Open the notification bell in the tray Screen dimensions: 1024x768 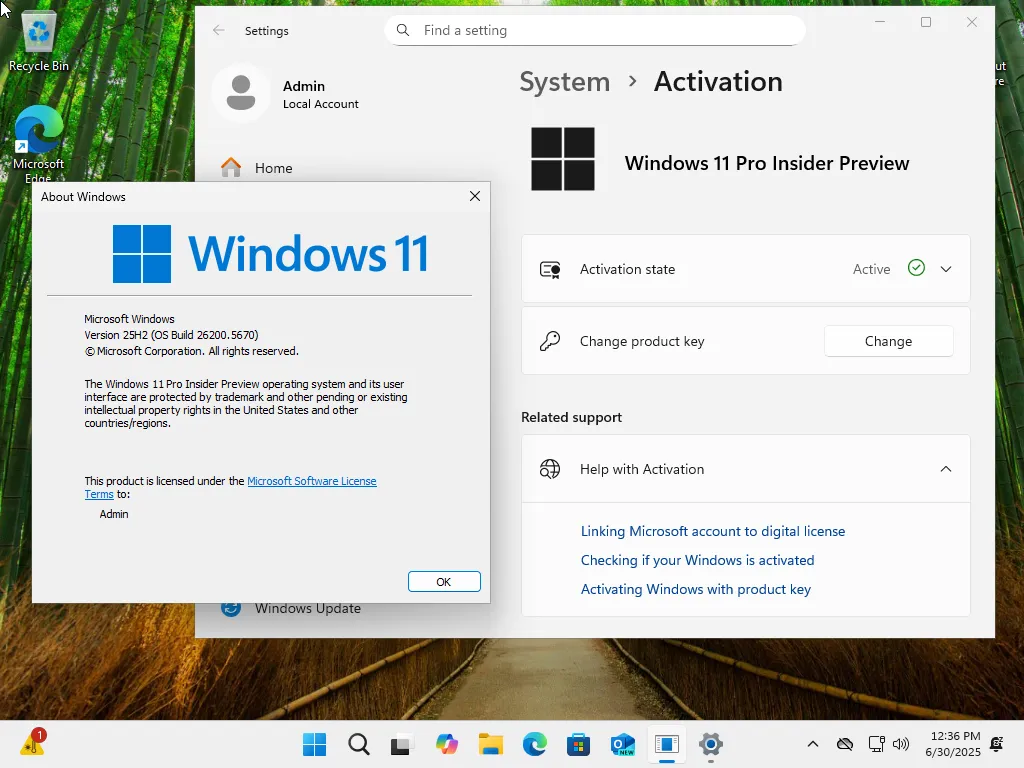pyautogui.click(x=997, y=744)
